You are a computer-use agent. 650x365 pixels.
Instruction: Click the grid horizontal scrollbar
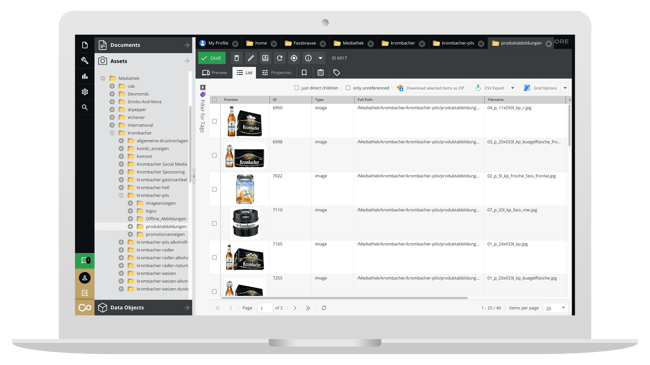[x=344, y=297]
